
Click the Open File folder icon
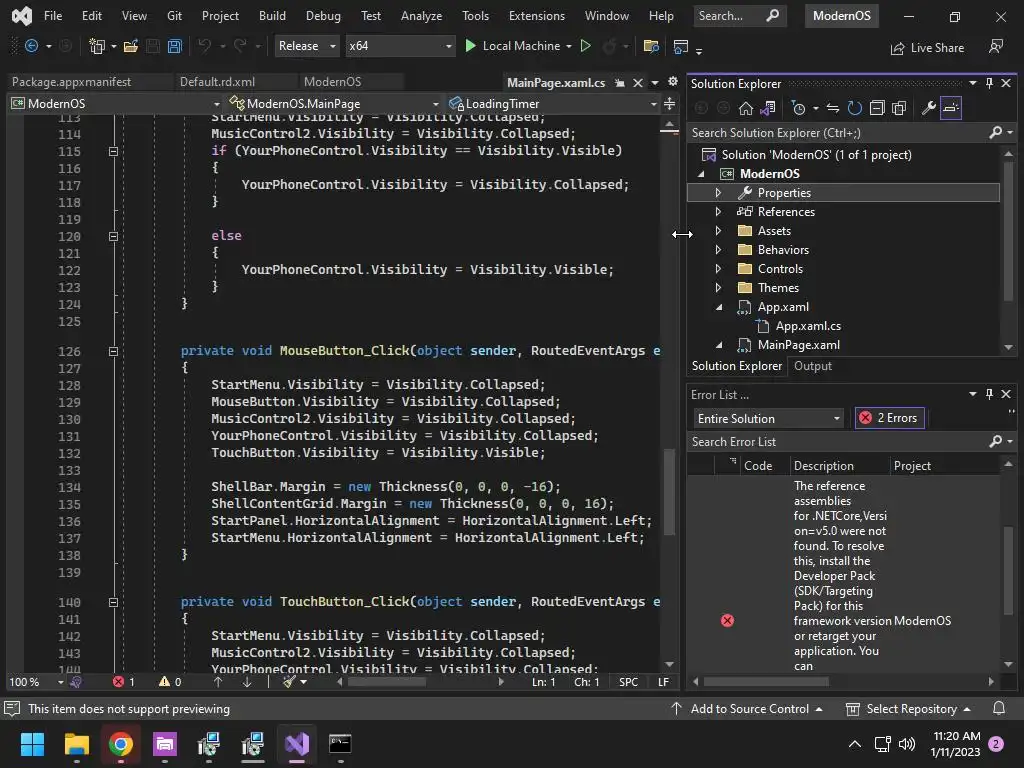point(131,46)
